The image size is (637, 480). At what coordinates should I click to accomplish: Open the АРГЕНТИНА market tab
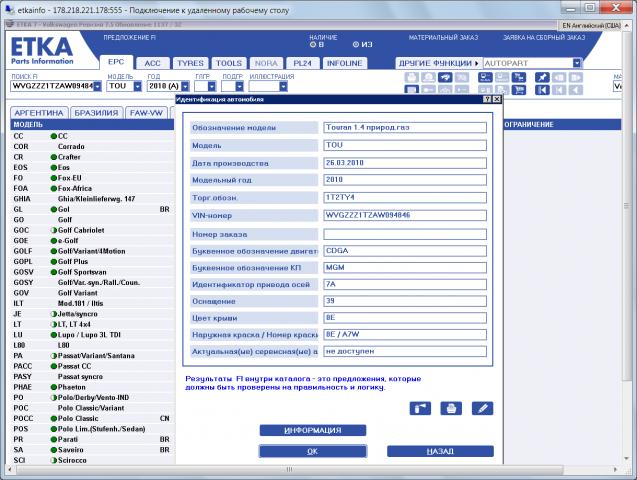[39, 112]
